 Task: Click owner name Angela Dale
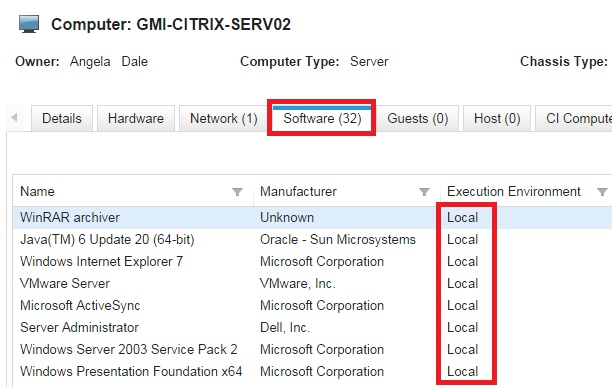coord(109,62)
